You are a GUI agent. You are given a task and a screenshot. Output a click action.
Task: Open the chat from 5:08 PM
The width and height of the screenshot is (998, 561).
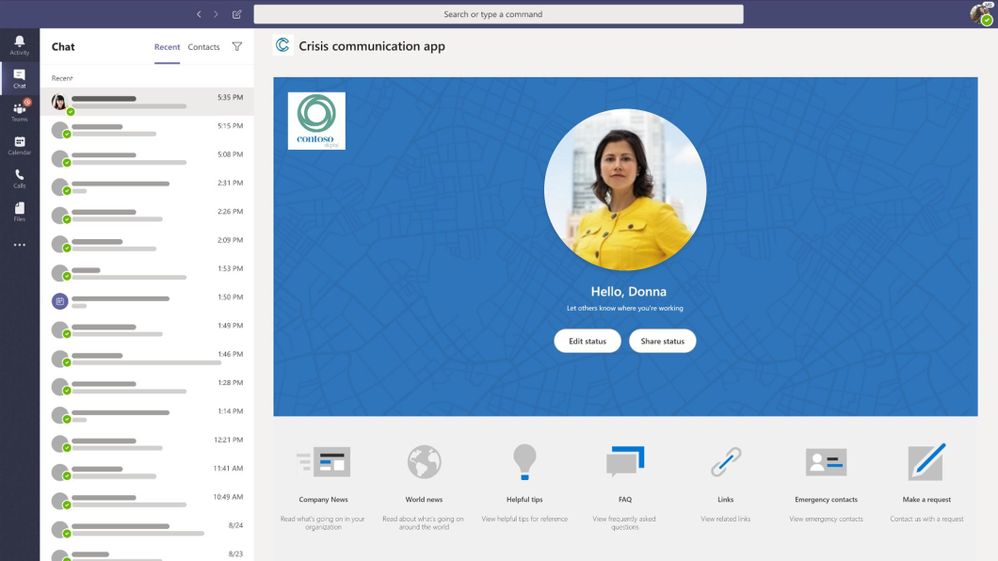pos(147,159)
